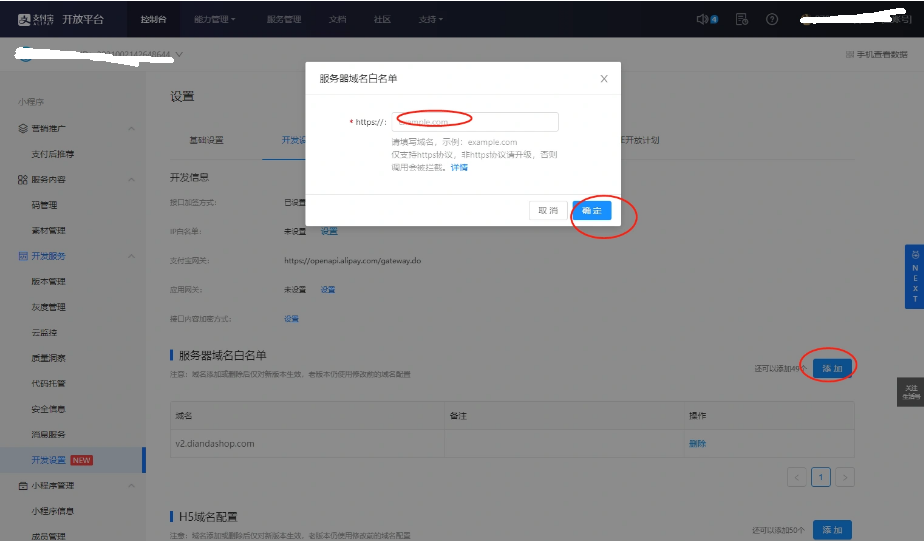This screenshot has width=924, height=541.
Task: Click the 开发服务 sidebar icon
Action: [23, 256]
